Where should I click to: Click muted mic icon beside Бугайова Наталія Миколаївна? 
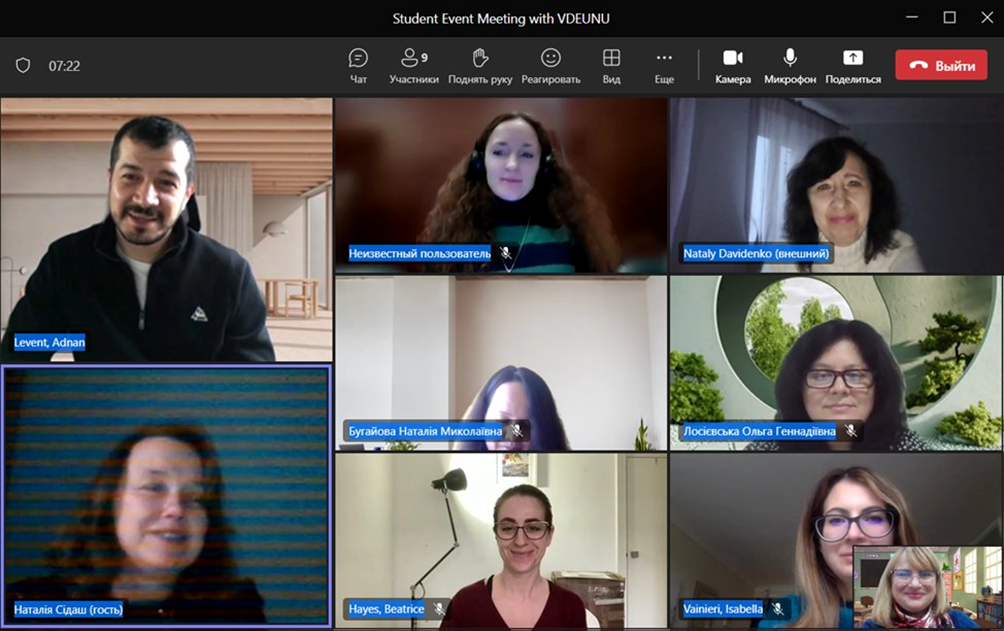pos(517,431)
